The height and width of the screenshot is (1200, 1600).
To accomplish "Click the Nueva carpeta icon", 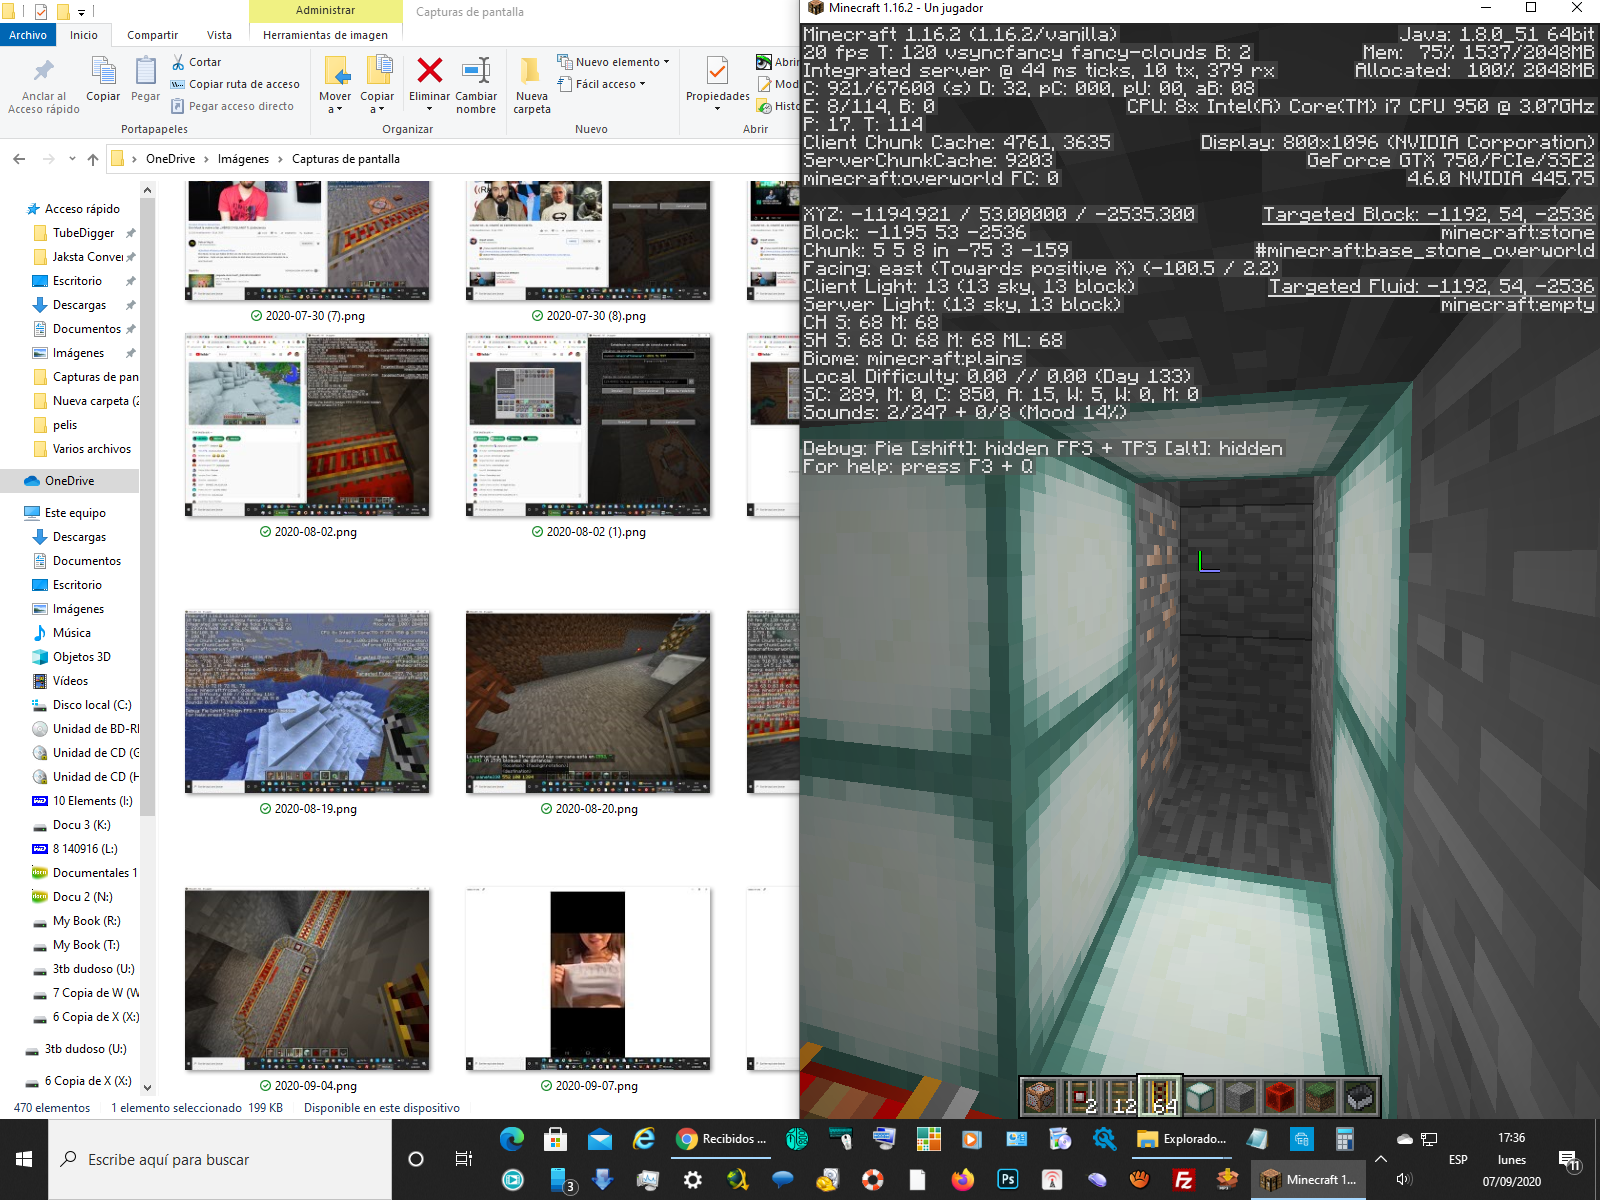I will click(x=531, y=71).
